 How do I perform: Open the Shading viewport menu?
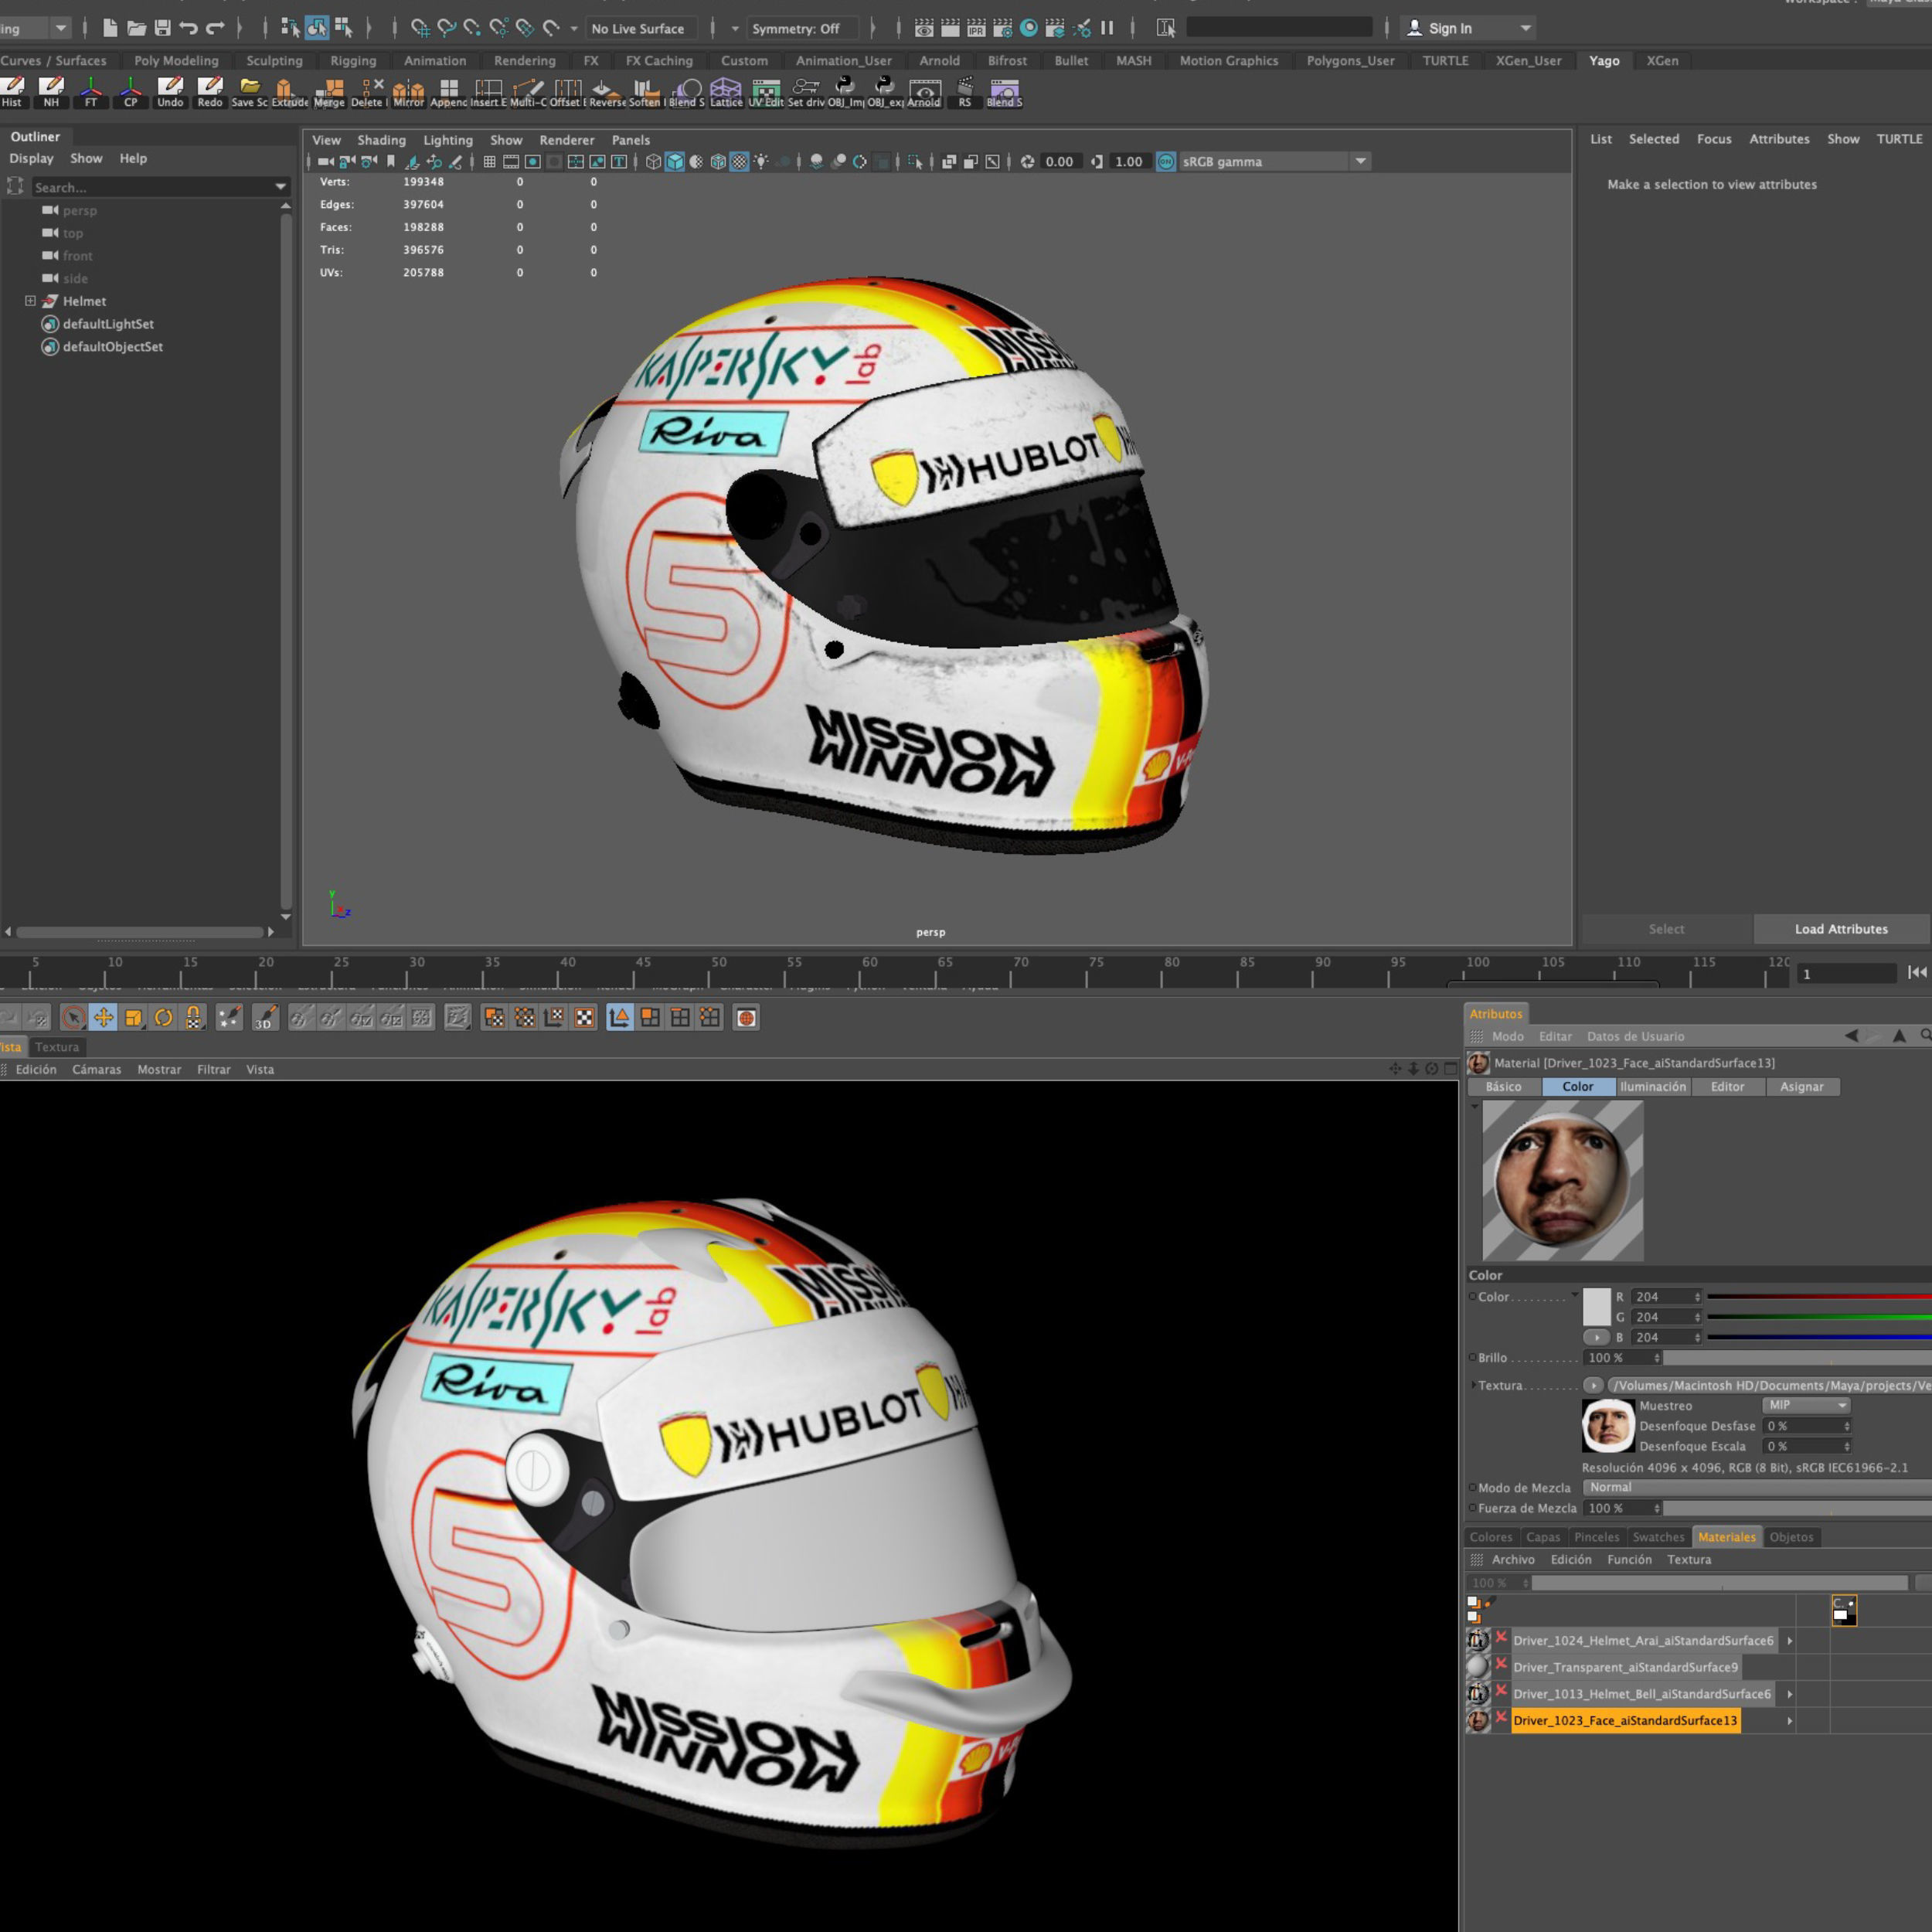(x=381, y=141)
